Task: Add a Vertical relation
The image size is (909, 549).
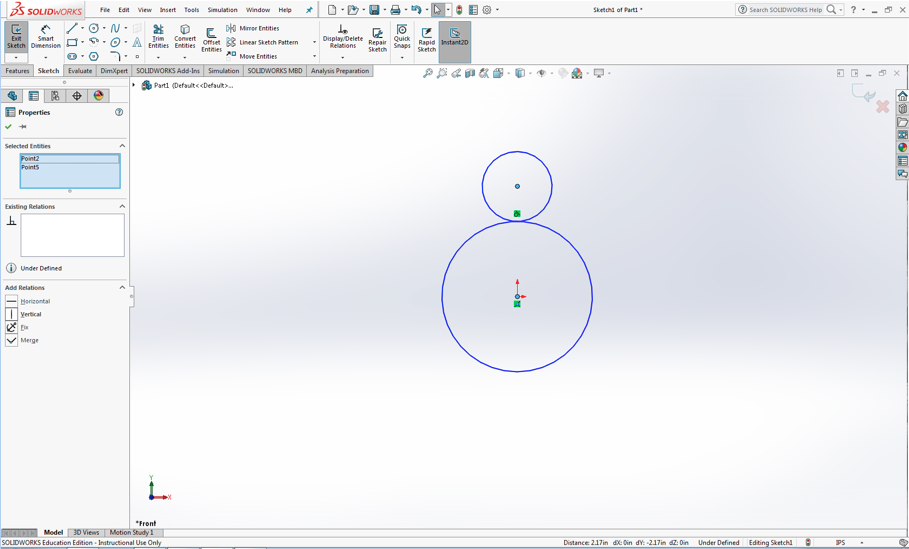Action: [x=24, y=314]
